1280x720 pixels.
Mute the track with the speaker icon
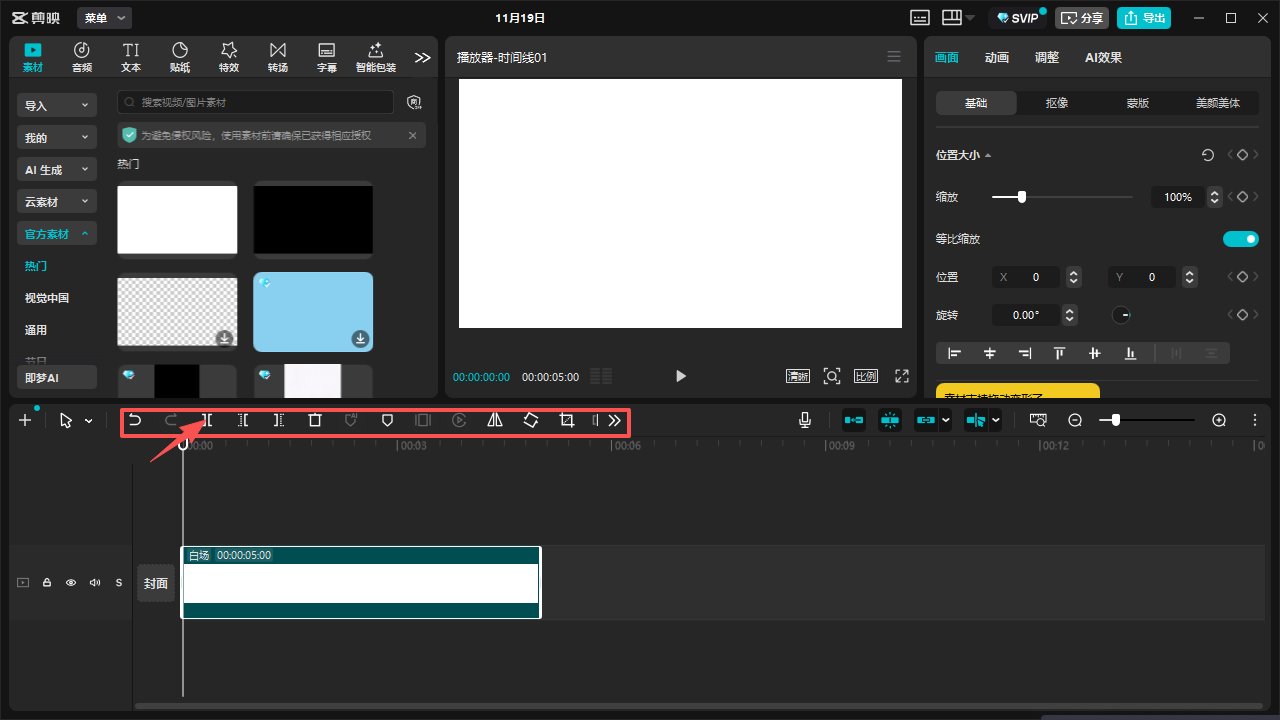(95, 583)
